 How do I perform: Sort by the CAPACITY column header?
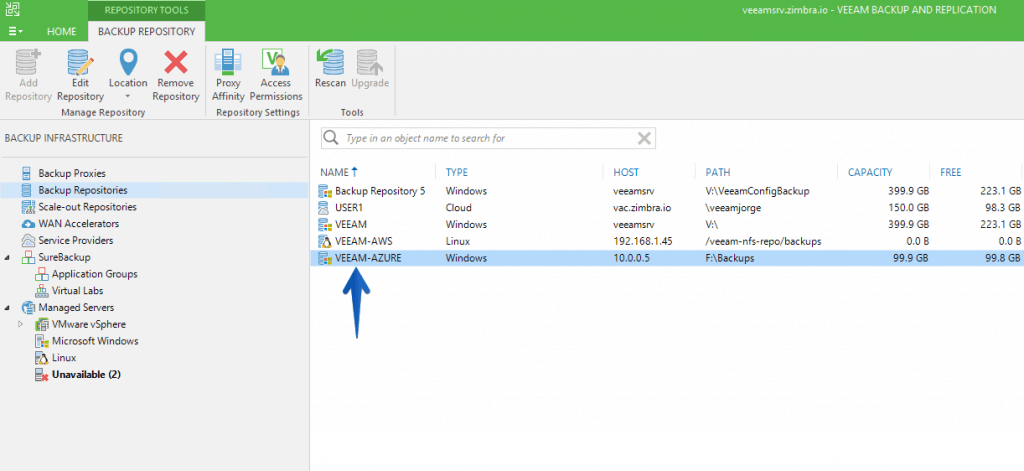pyautogui.click(x=870, y=172)
